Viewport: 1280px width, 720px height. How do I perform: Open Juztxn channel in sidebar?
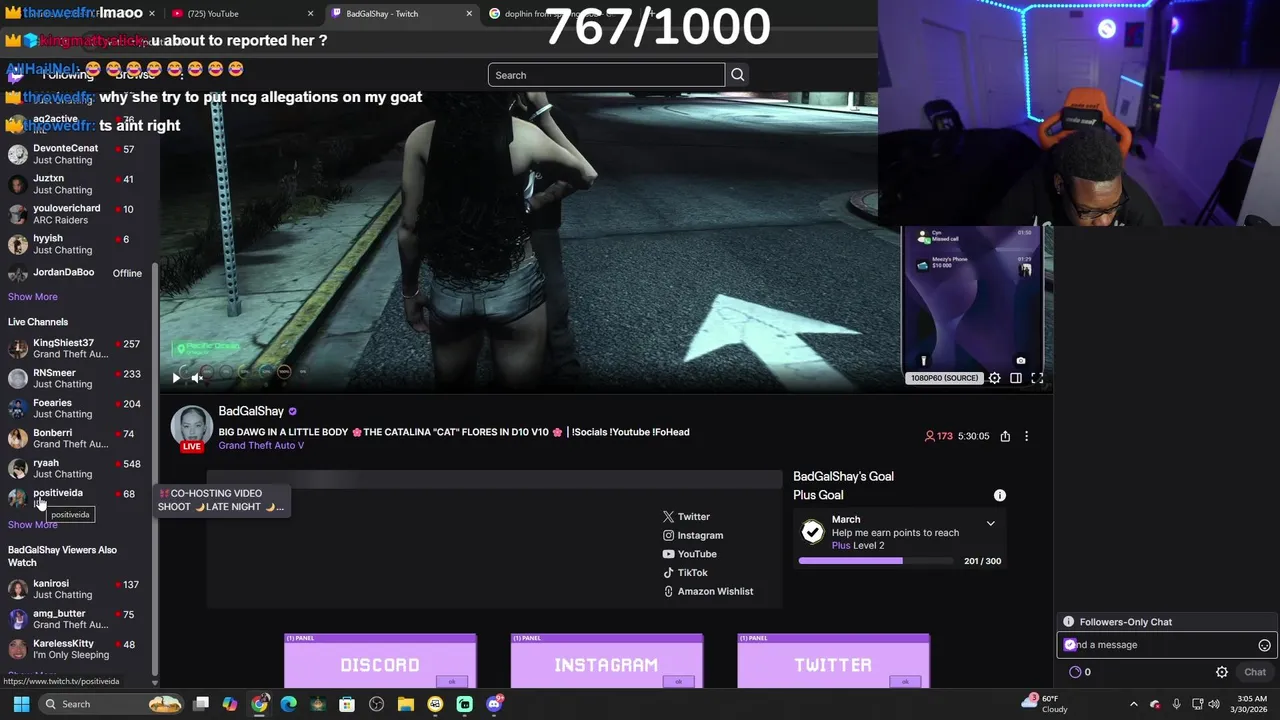(76, 184)
